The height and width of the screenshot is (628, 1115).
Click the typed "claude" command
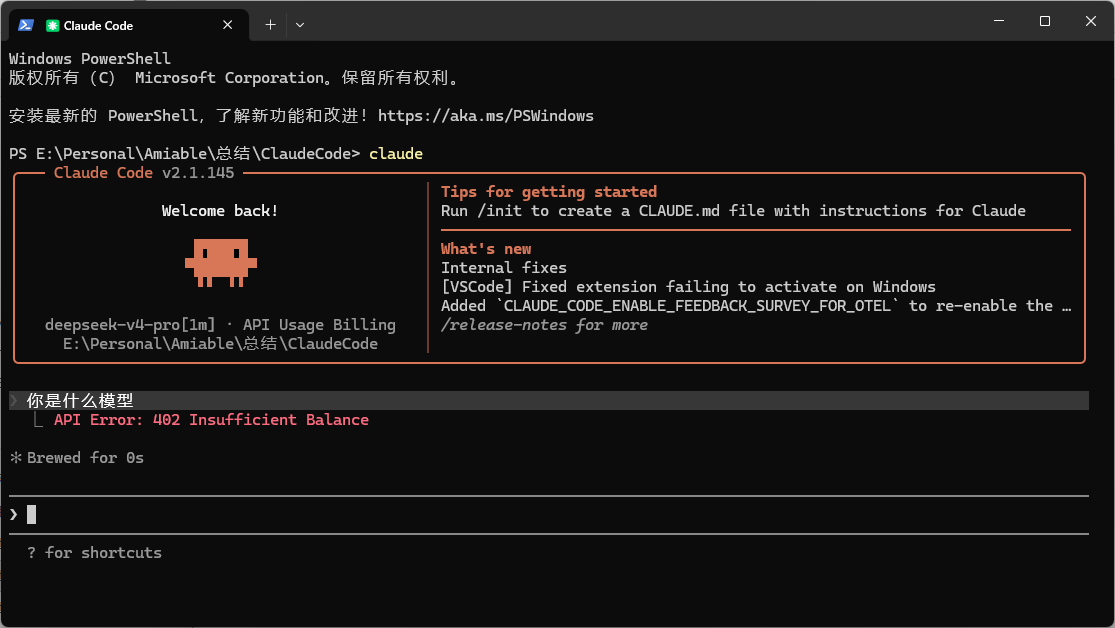tap(396, 154)
